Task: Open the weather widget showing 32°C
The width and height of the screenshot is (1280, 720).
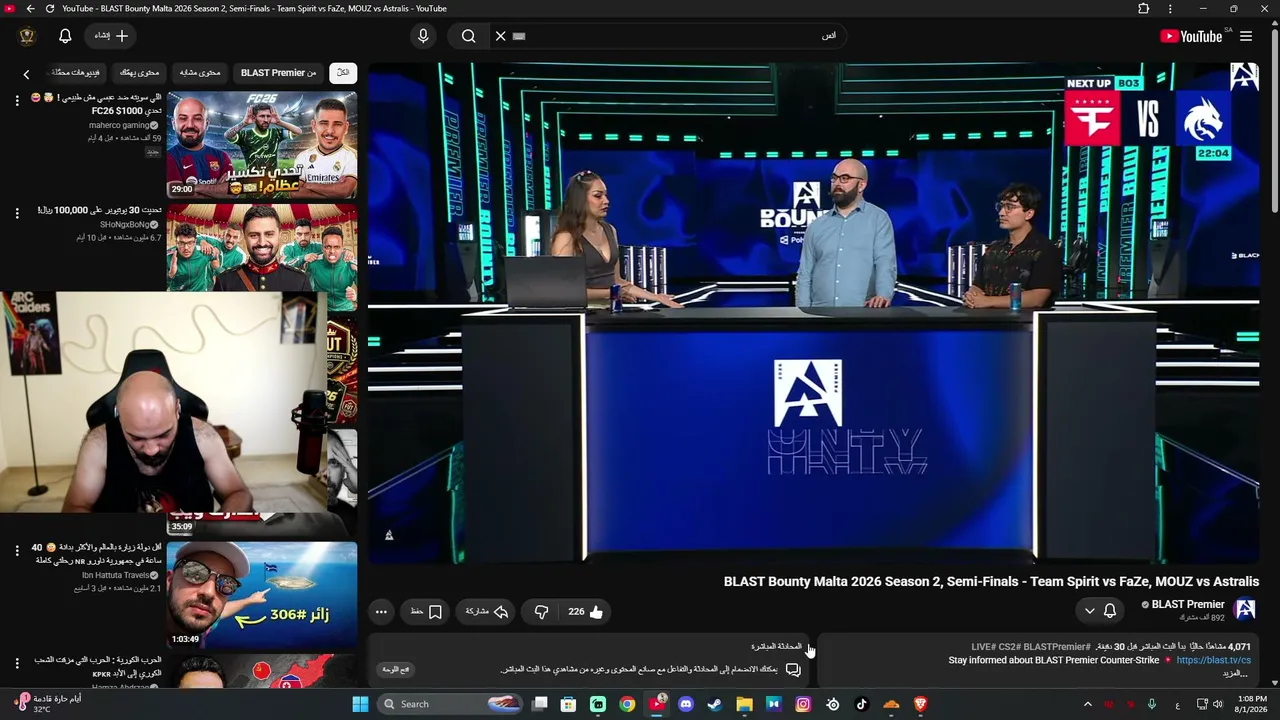Action: click(50, 704)
